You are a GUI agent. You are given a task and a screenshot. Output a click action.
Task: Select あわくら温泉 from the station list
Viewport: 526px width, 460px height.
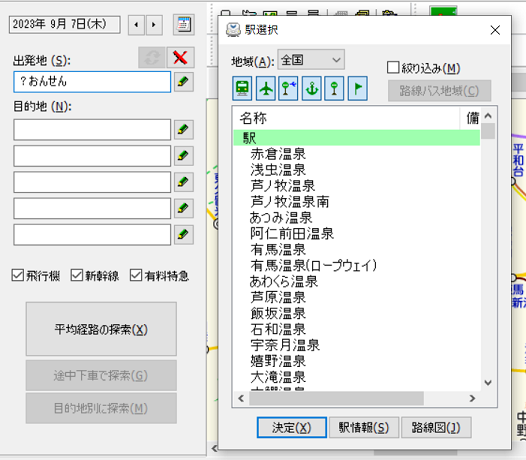[x=283, y=281]
